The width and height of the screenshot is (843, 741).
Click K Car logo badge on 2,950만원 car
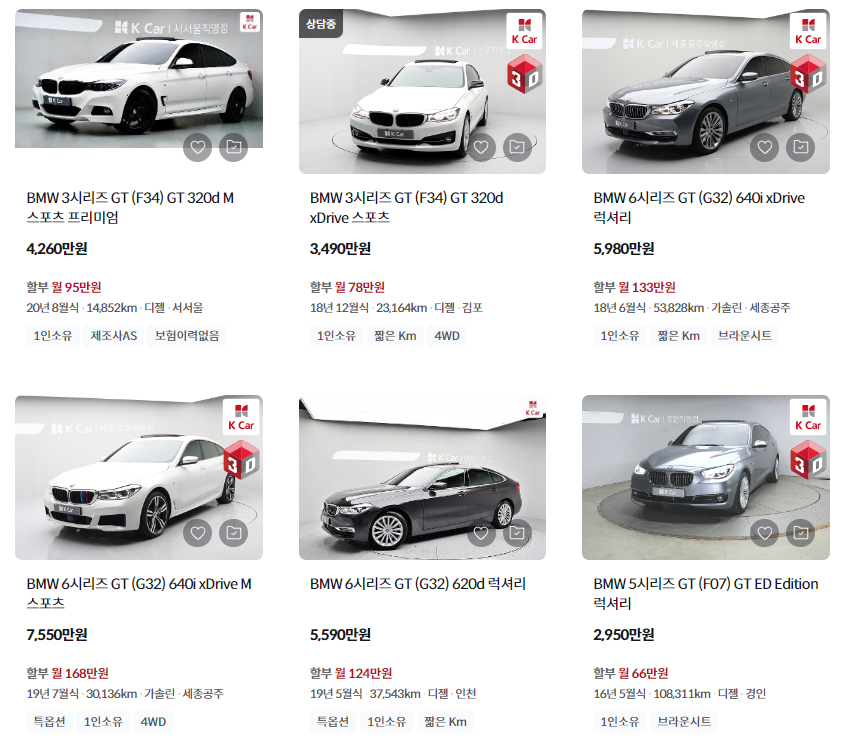point(808,417)
